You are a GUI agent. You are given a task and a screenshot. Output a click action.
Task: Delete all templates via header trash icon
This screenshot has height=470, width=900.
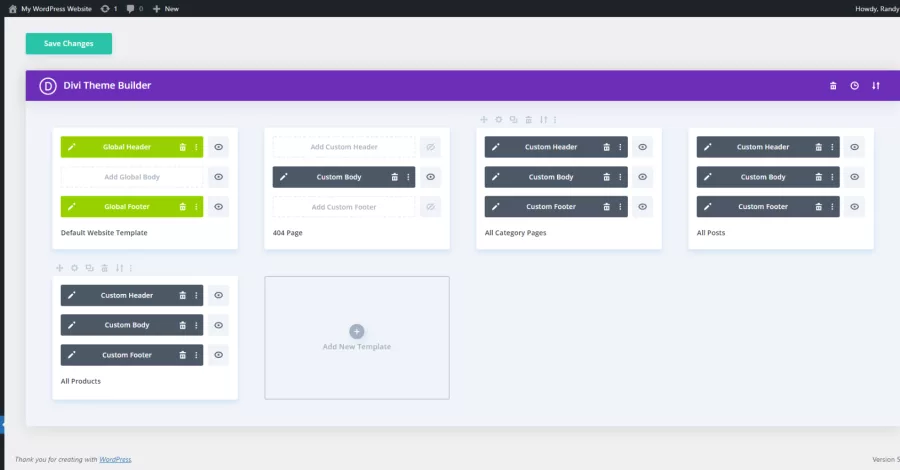[x=833, y=86]
